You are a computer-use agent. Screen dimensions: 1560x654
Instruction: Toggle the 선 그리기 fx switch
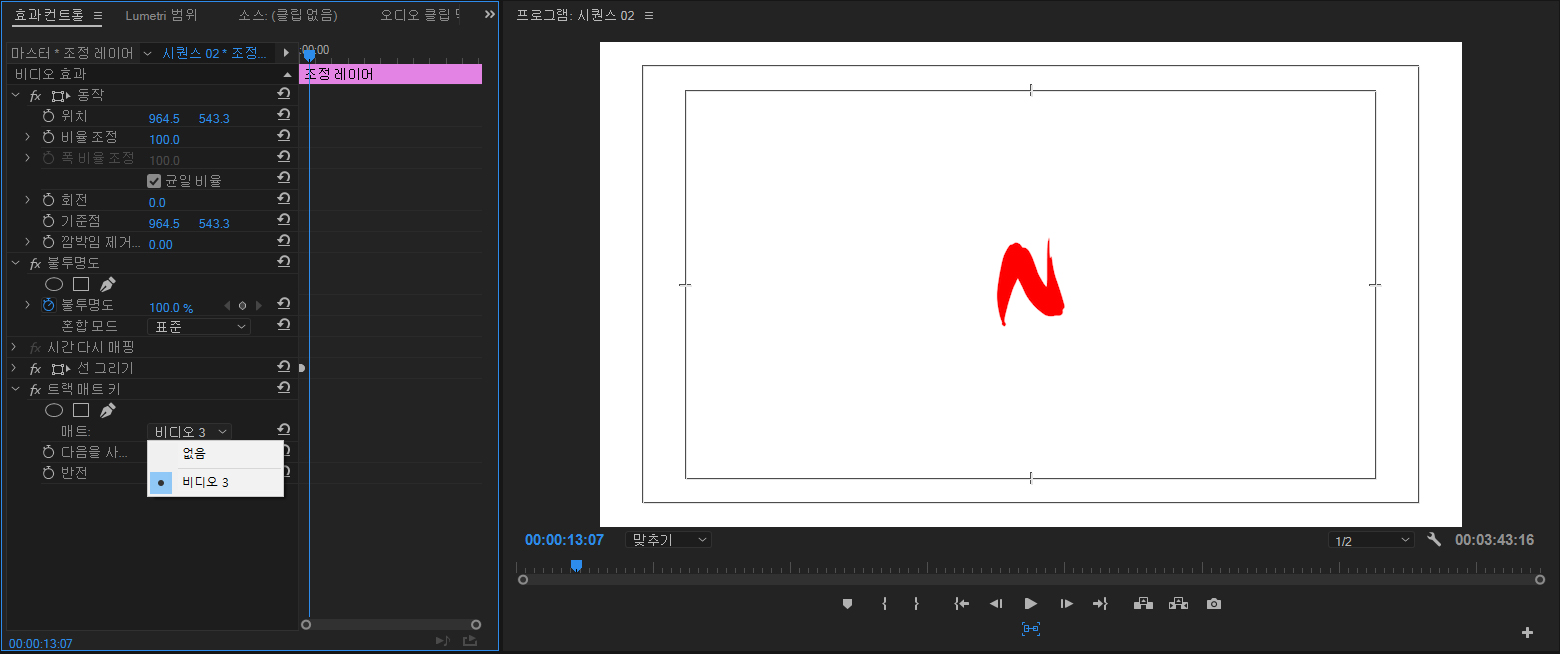tap(35, 368)
